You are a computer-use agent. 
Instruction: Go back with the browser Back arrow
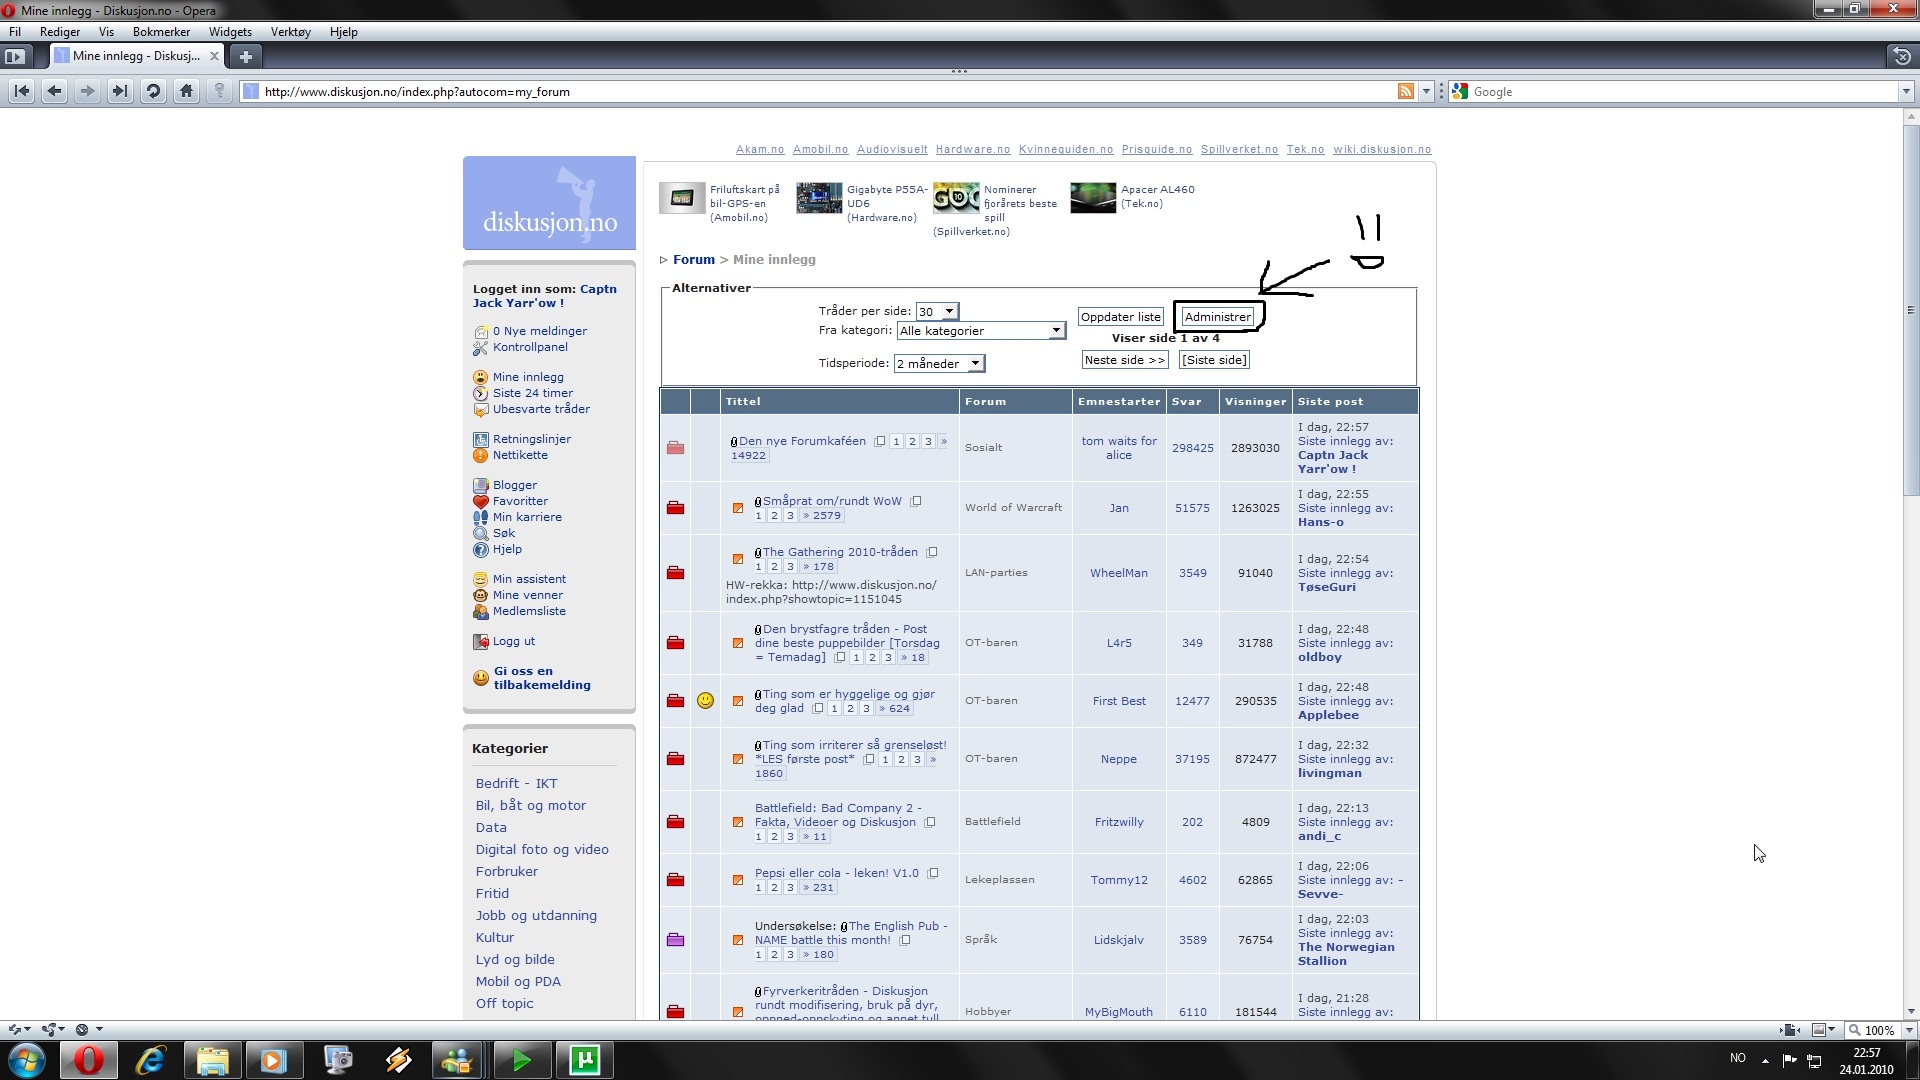pyautogui.click(x=55, y=91)
